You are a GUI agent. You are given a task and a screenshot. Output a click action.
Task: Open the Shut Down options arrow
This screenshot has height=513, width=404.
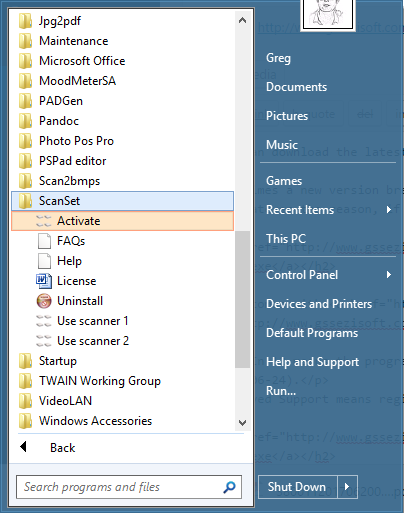[347, 487]
